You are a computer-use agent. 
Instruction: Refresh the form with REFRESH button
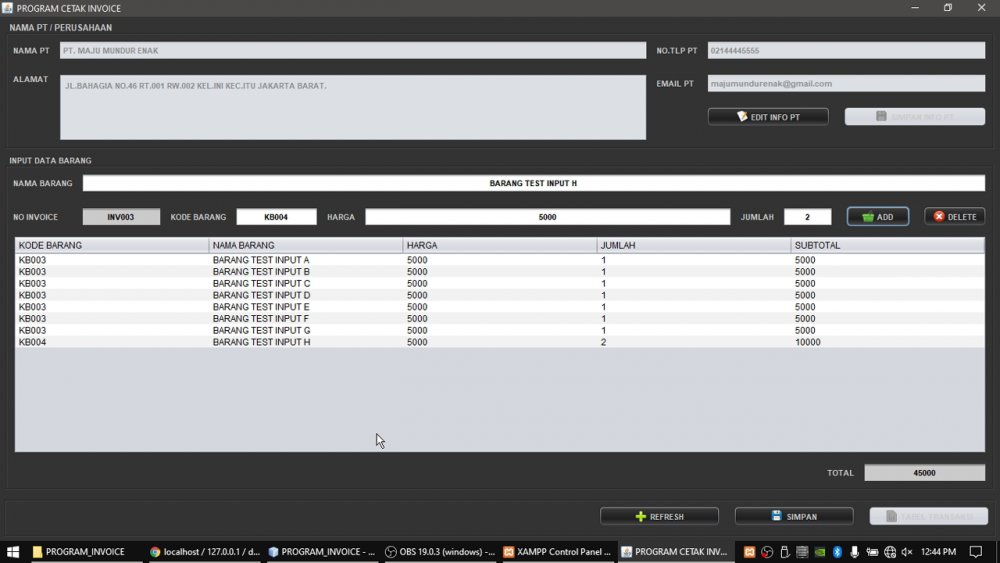pos(659,516)
